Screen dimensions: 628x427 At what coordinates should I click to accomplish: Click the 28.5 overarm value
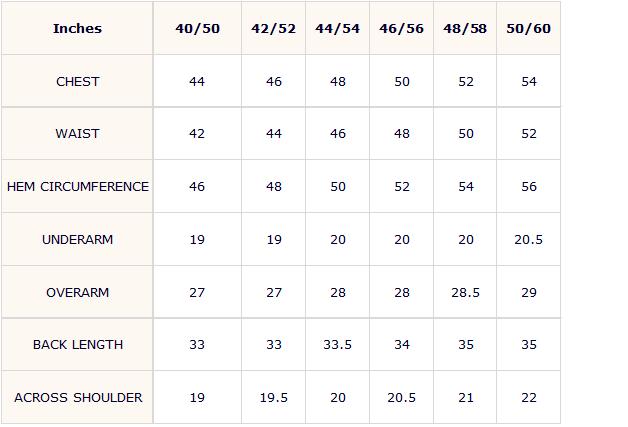465,292
